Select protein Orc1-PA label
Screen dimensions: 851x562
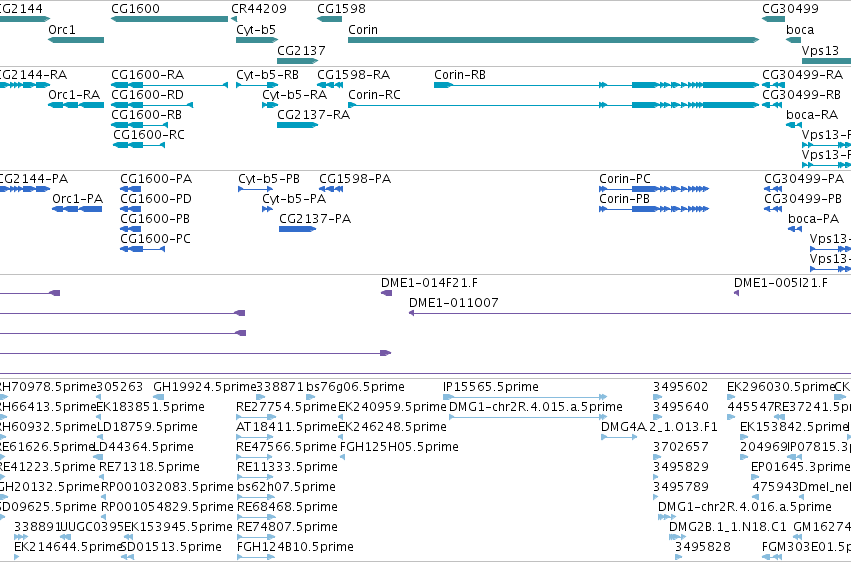[78, 199]
